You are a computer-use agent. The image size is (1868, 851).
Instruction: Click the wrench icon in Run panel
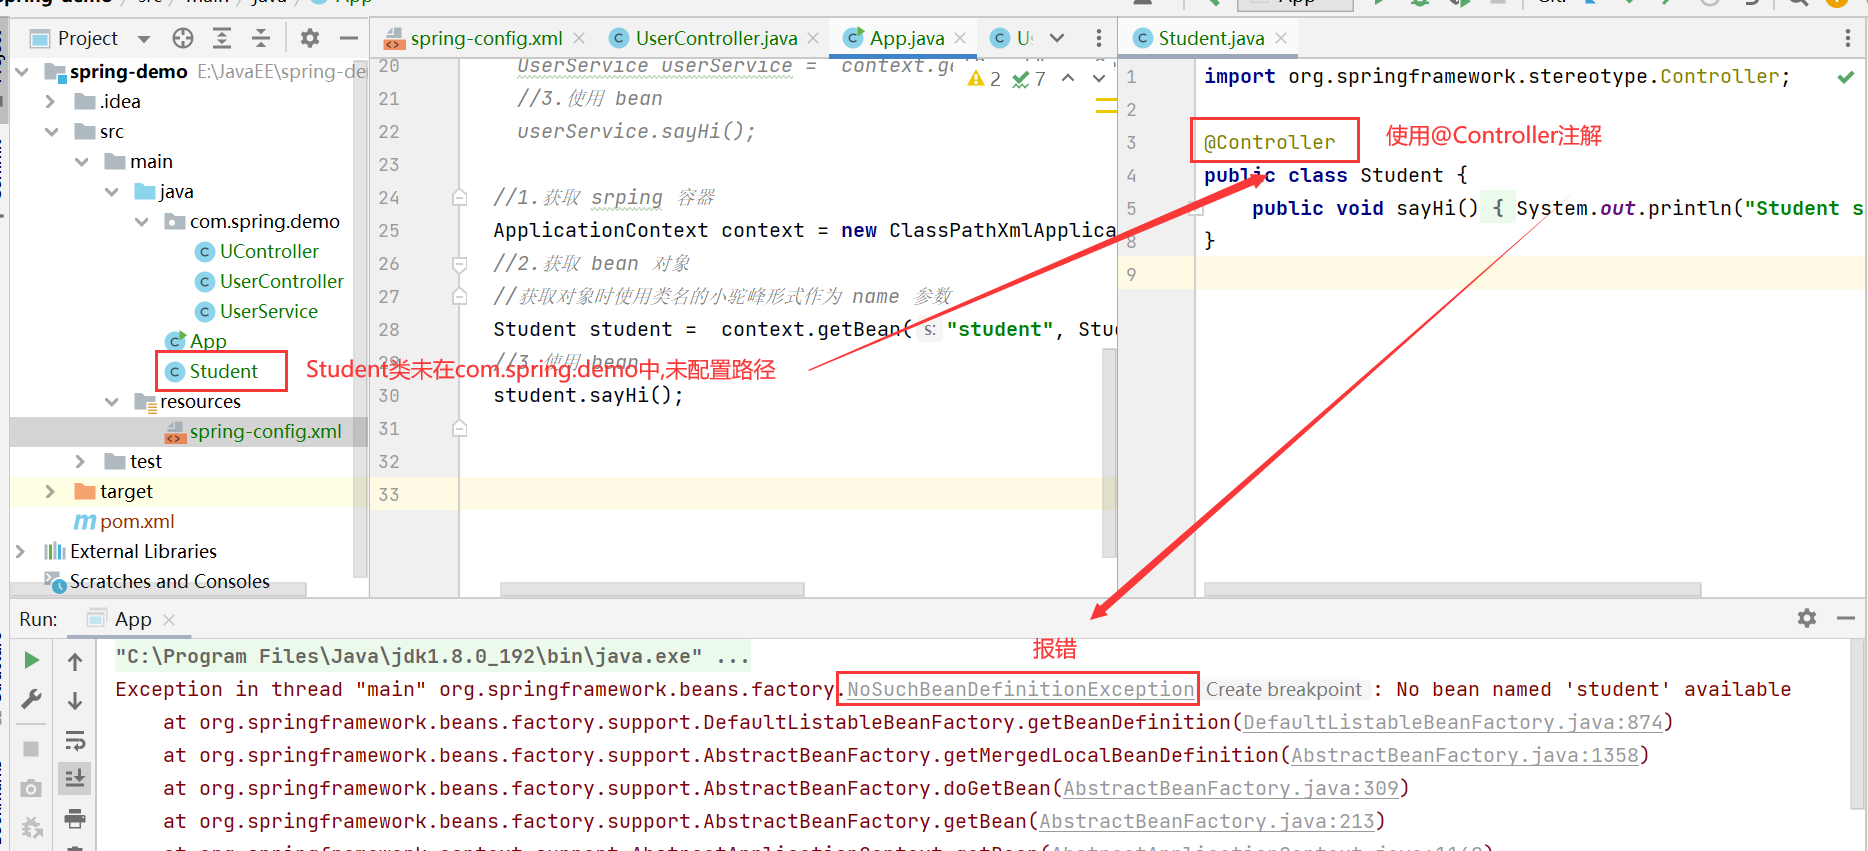tap(31, 700)
